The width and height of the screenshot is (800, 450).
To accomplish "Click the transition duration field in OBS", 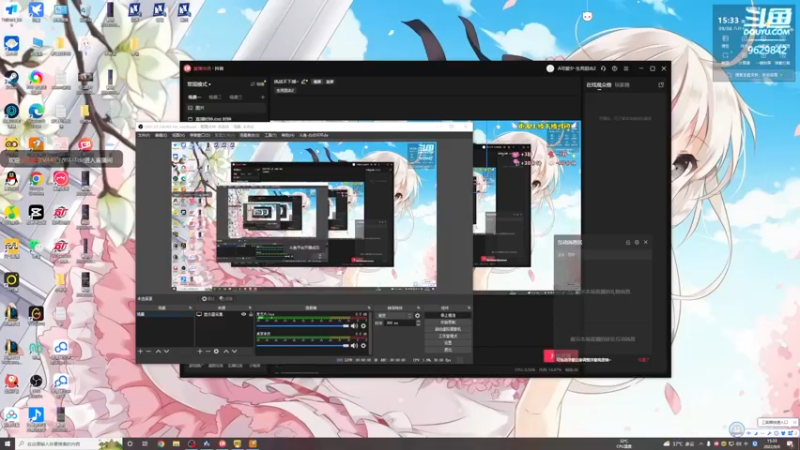I will pyautogui.click(x=400, y=323).
